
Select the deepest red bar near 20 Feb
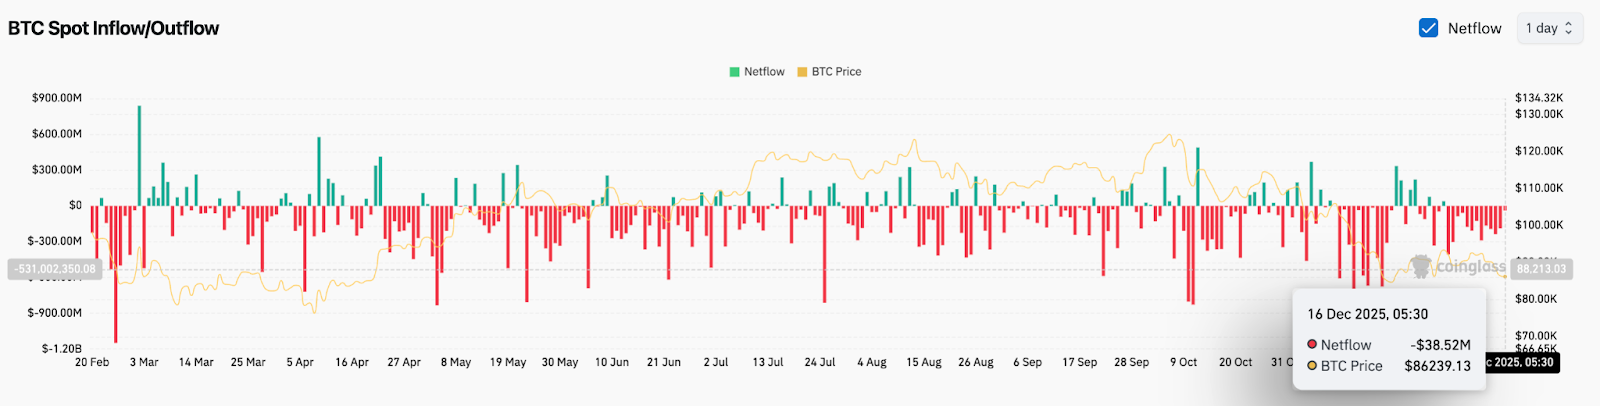pos(116,275)
